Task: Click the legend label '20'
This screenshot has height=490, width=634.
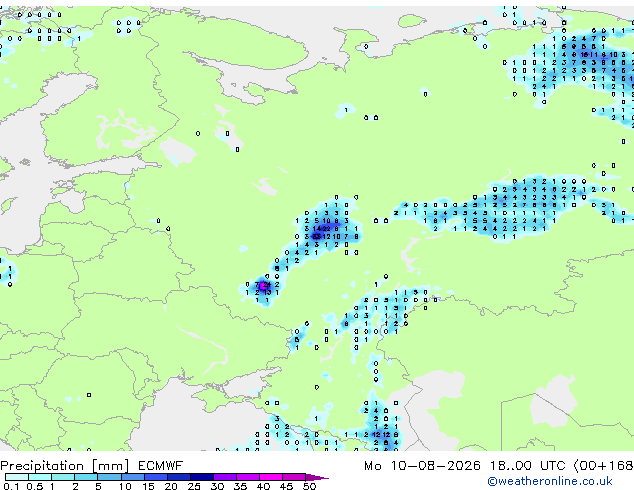Action: click(171, 486)
